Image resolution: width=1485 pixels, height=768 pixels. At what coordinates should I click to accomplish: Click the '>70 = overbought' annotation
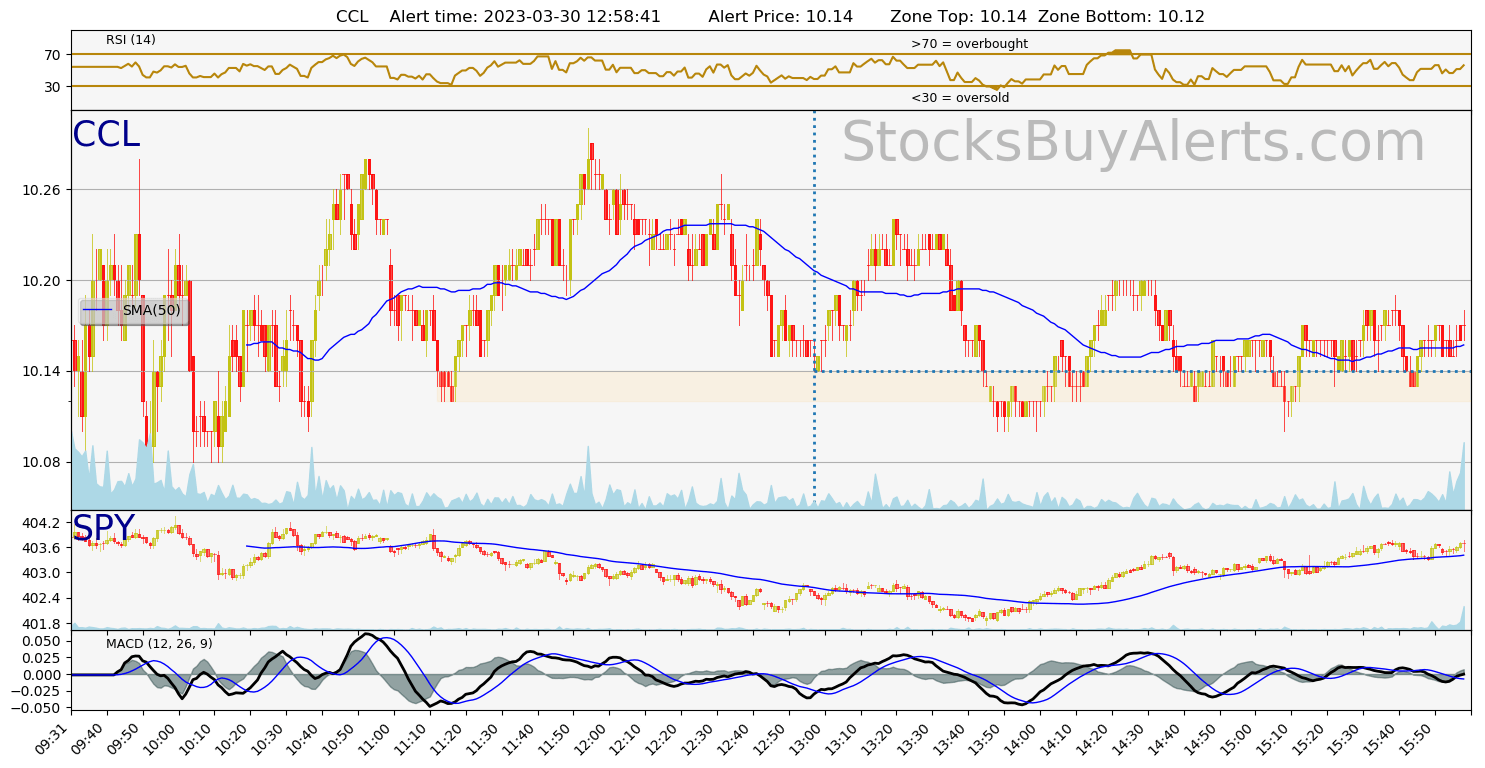point(969,44)
